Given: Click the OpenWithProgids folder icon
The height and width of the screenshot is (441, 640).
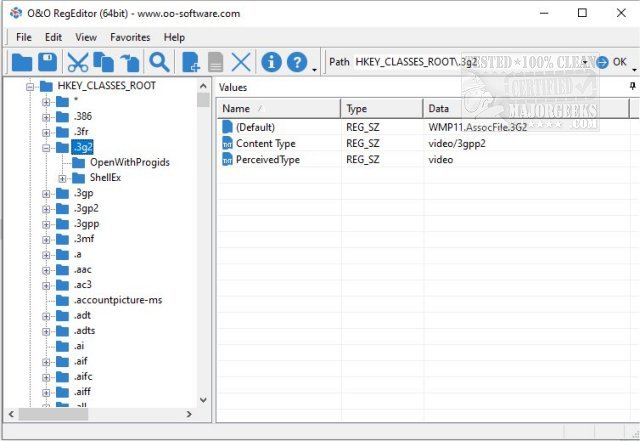Looking at the screenshot, I should coord(78,163).
